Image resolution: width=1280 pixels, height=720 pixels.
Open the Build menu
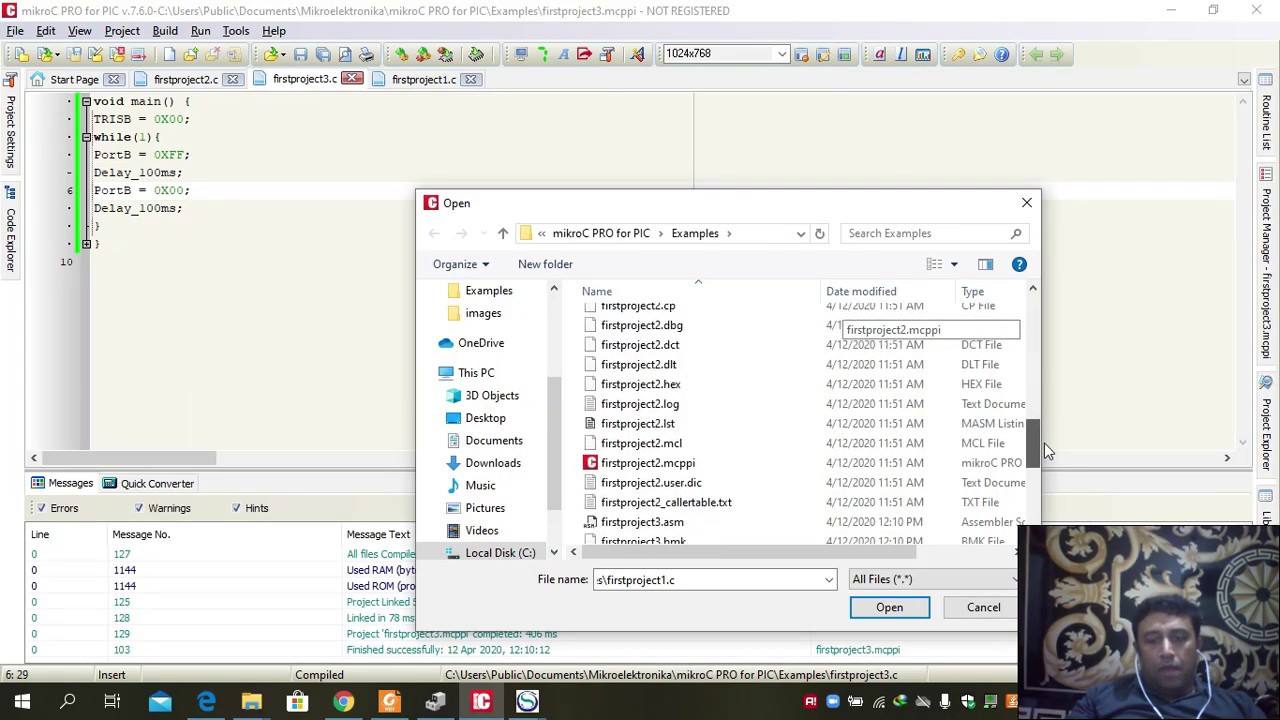(165, 31)
